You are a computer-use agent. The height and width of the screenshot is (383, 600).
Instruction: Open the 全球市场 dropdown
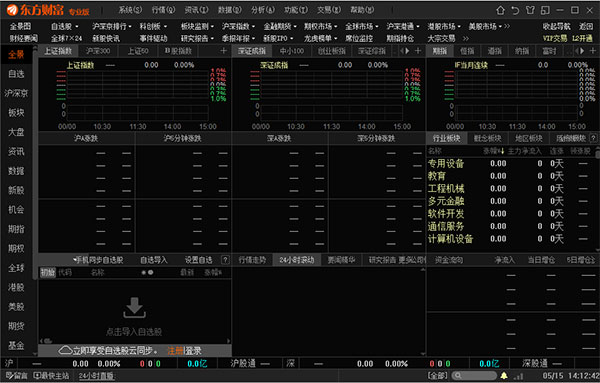pos(362,26)
